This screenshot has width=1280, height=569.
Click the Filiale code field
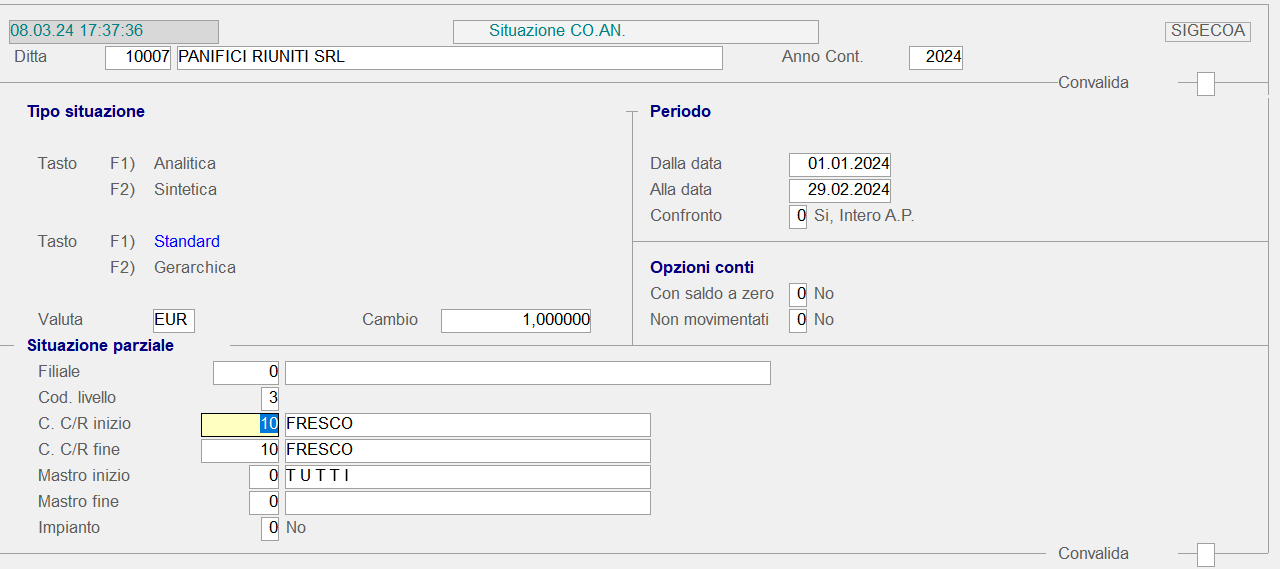(x=246, y=373)
